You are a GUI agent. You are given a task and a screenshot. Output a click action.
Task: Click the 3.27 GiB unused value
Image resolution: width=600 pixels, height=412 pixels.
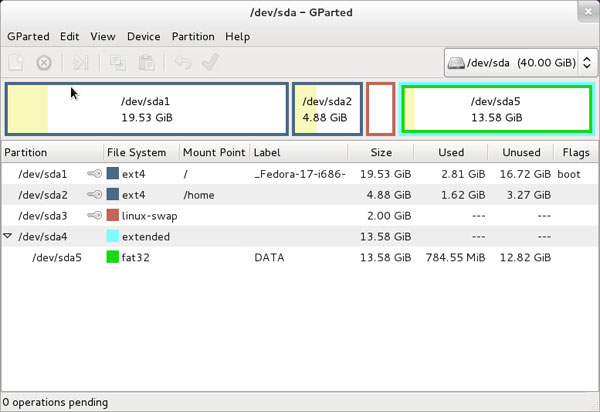[529, 195]
